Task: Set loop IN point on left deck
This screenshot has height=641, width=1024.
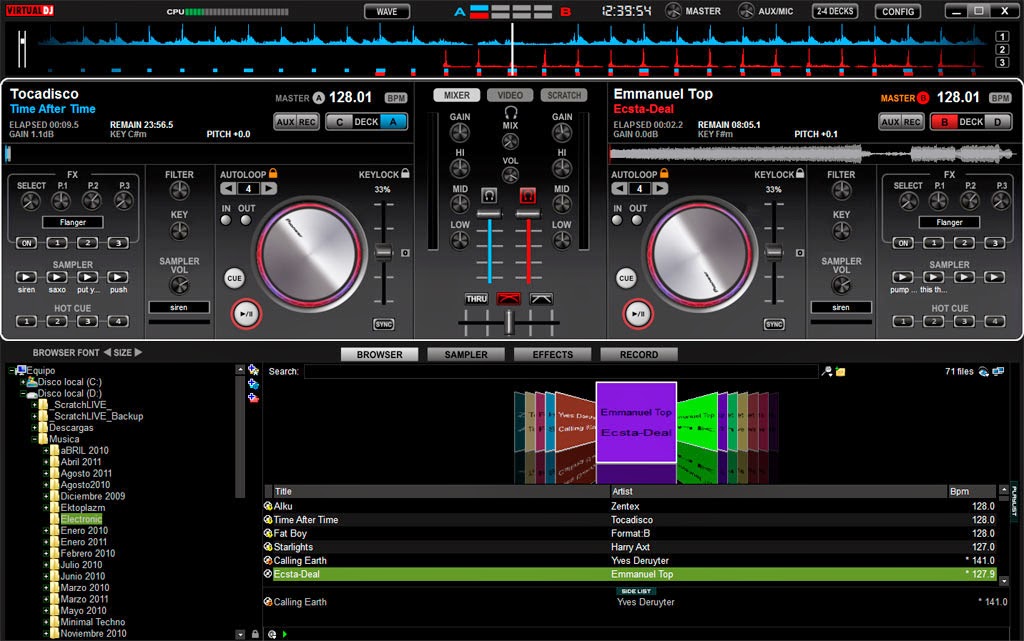Action: 226,220
